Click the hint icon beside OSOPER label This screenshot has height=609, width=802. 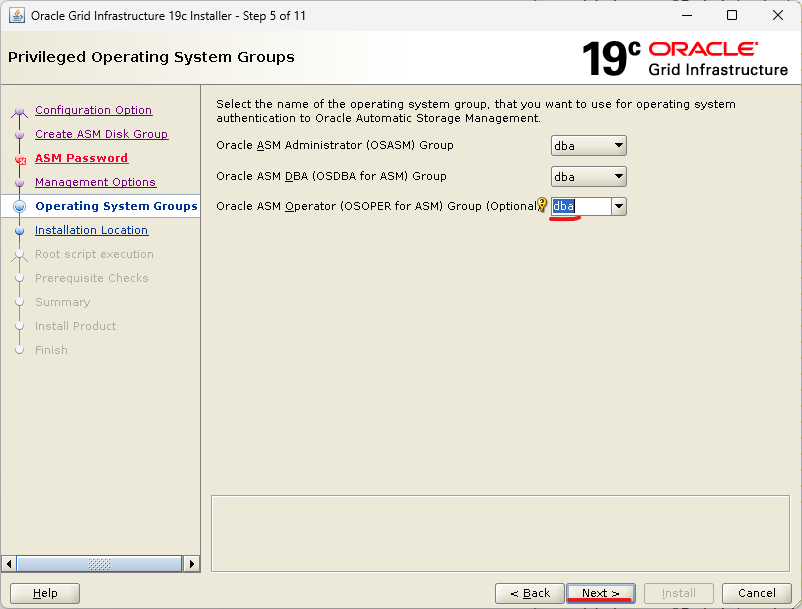542,206
